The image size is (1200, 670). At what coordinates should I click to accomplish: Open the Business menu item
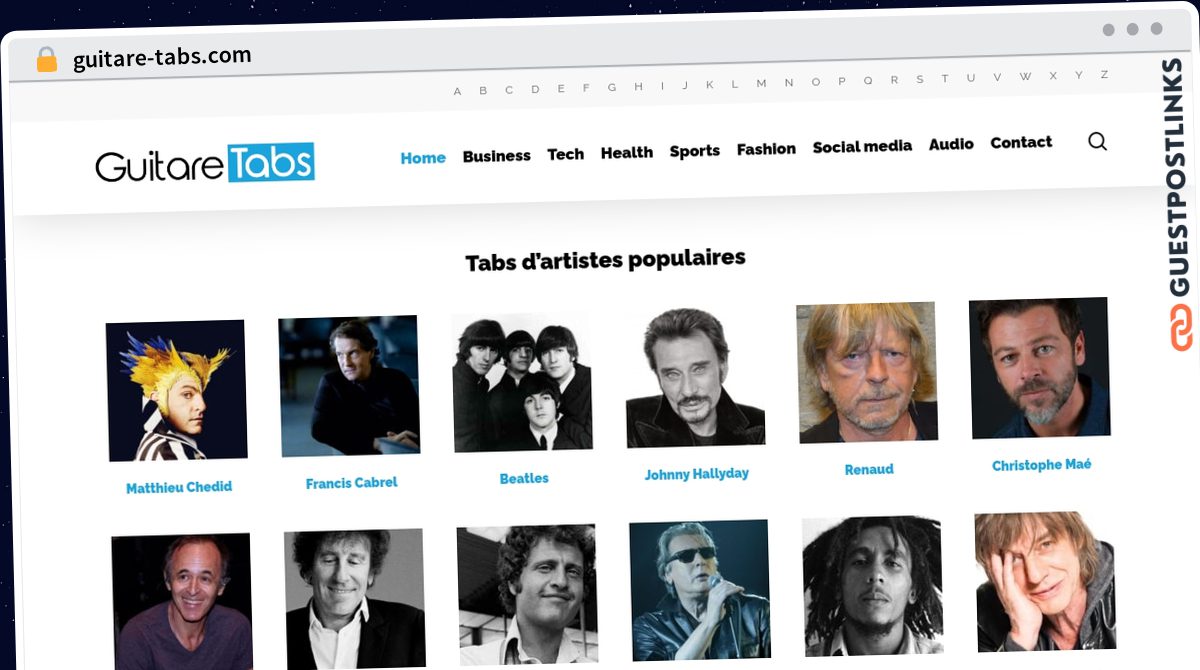pyautogui.click(x=496, y=156)
